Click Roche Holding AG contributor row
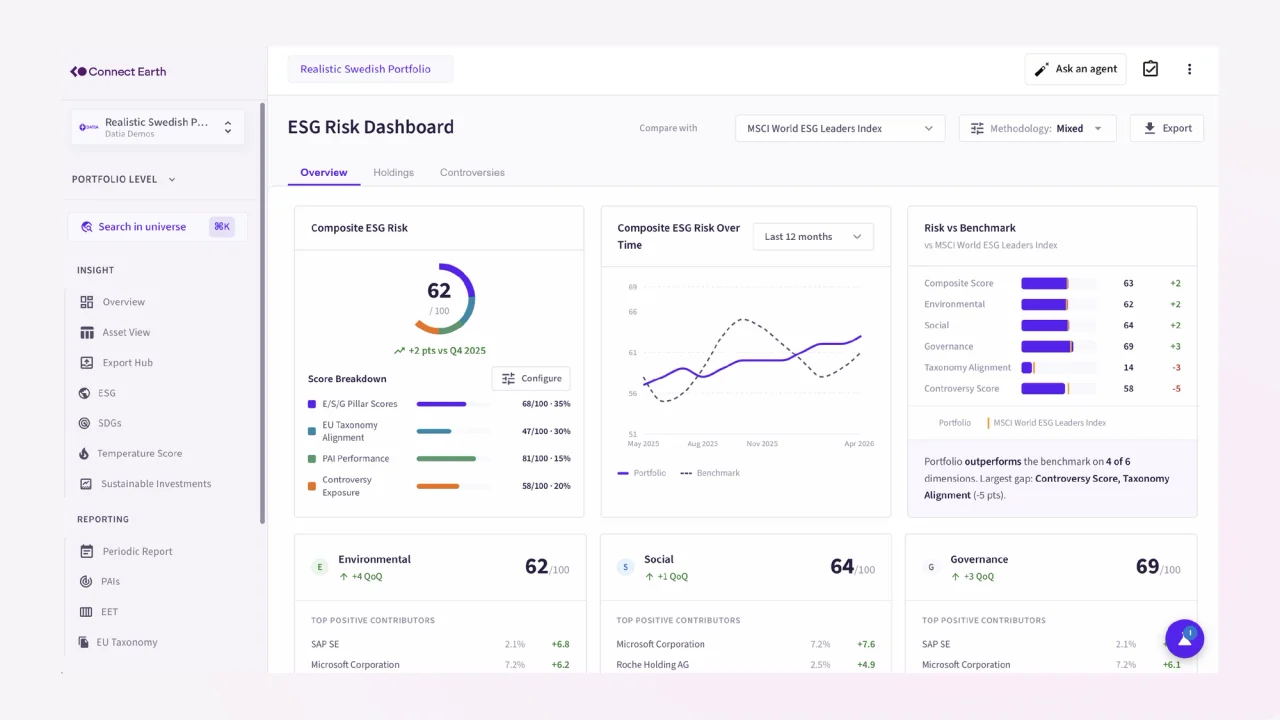Screen dimensions: 1280x720 pos(745,665)
